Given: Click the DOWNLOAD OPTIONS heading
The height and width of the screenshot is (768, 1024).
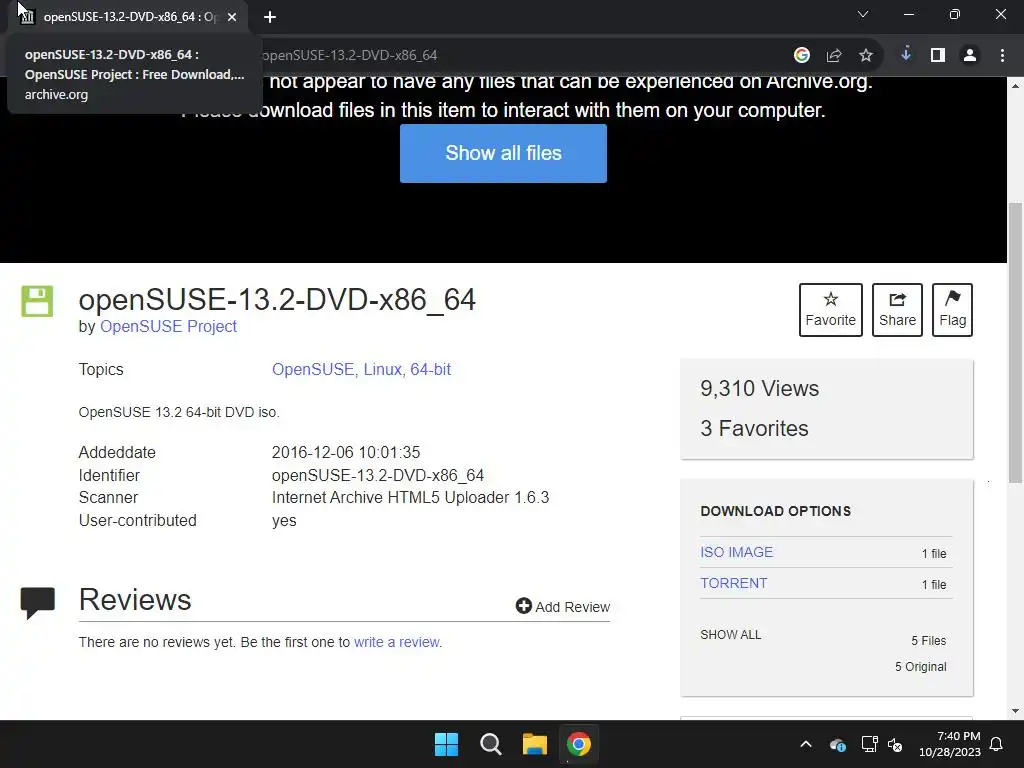Looking at the screenshot, I should click(775, 511).
